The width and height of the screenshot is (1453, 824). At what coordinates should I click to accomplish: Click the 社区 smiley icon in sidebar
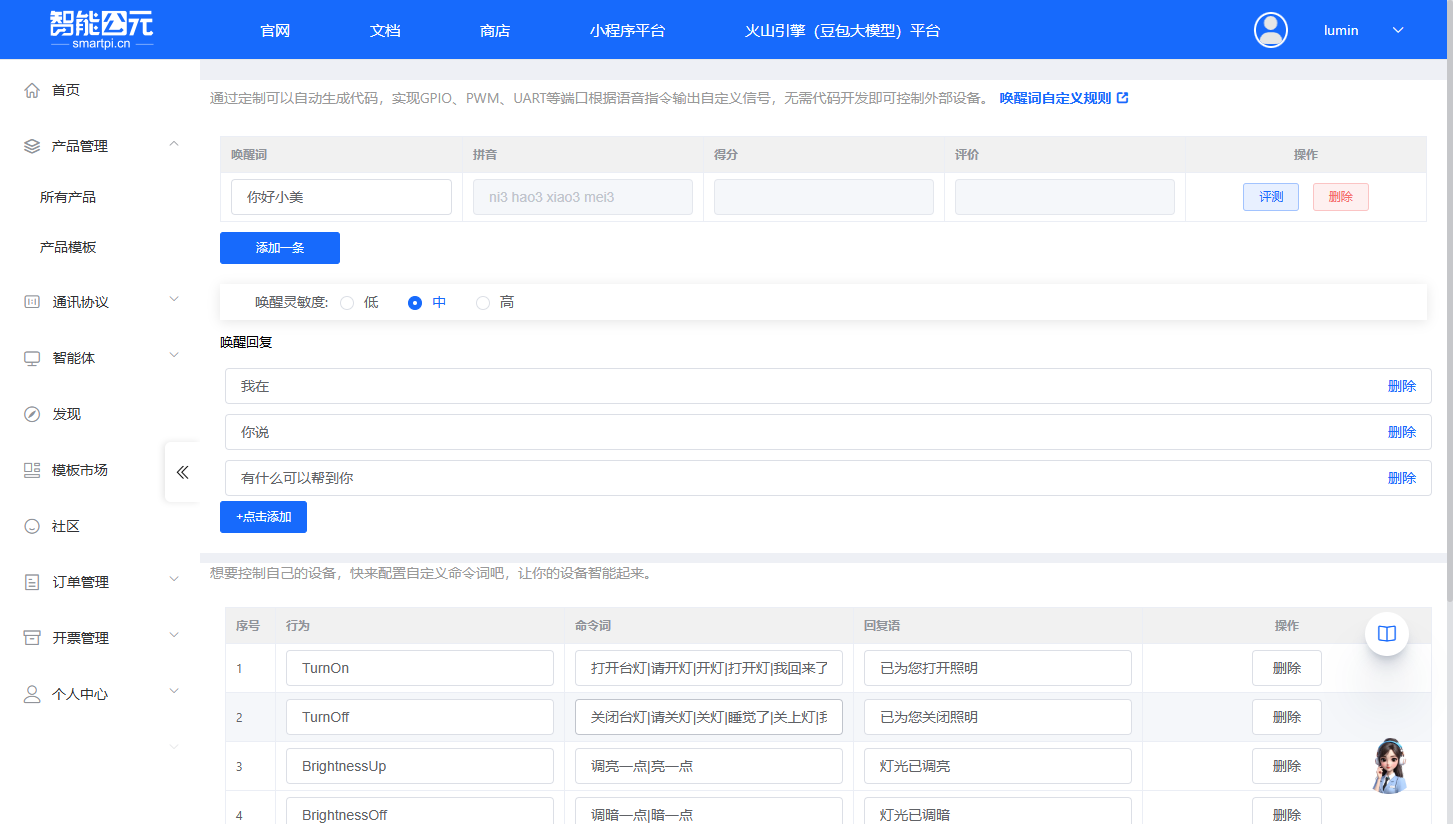click(x=32, y=526)
